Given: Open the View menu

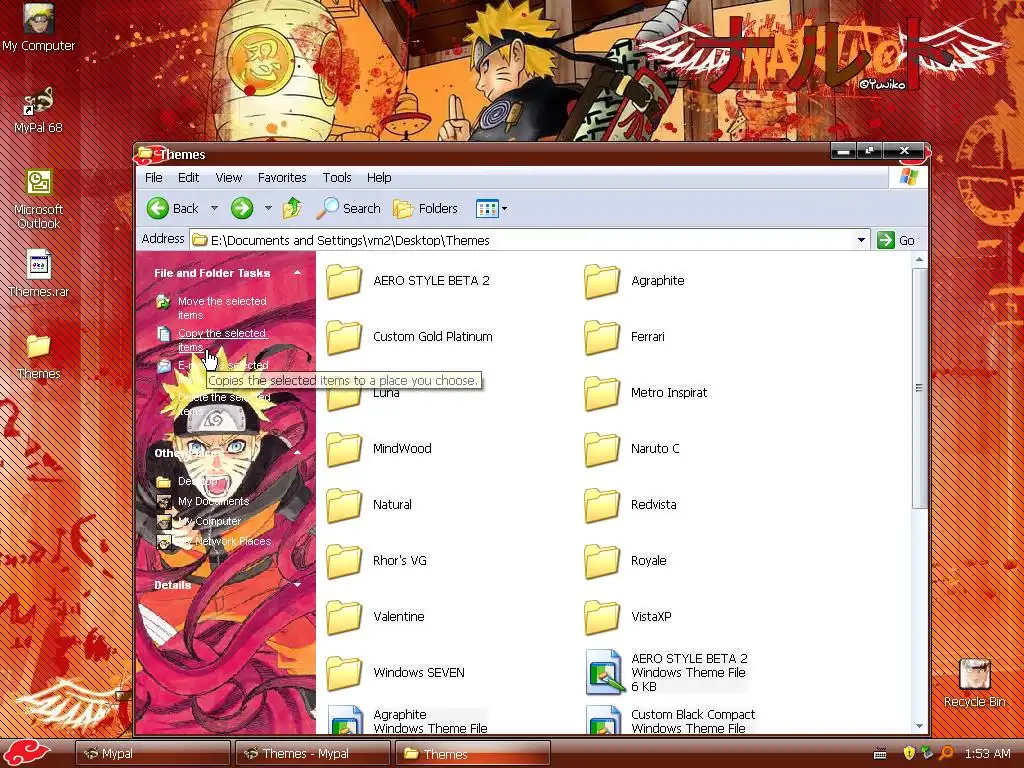Looking at the screenshot, I should coord(229,178).
